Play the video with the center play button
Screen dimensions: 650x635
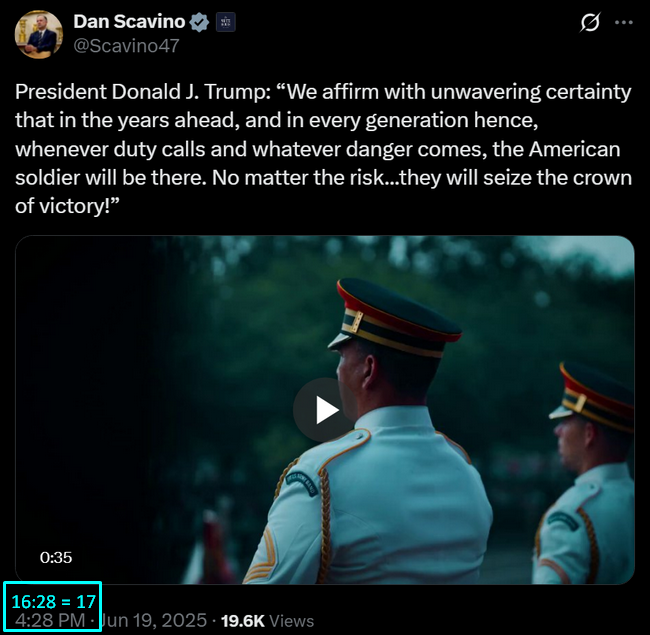pos(325,410)
